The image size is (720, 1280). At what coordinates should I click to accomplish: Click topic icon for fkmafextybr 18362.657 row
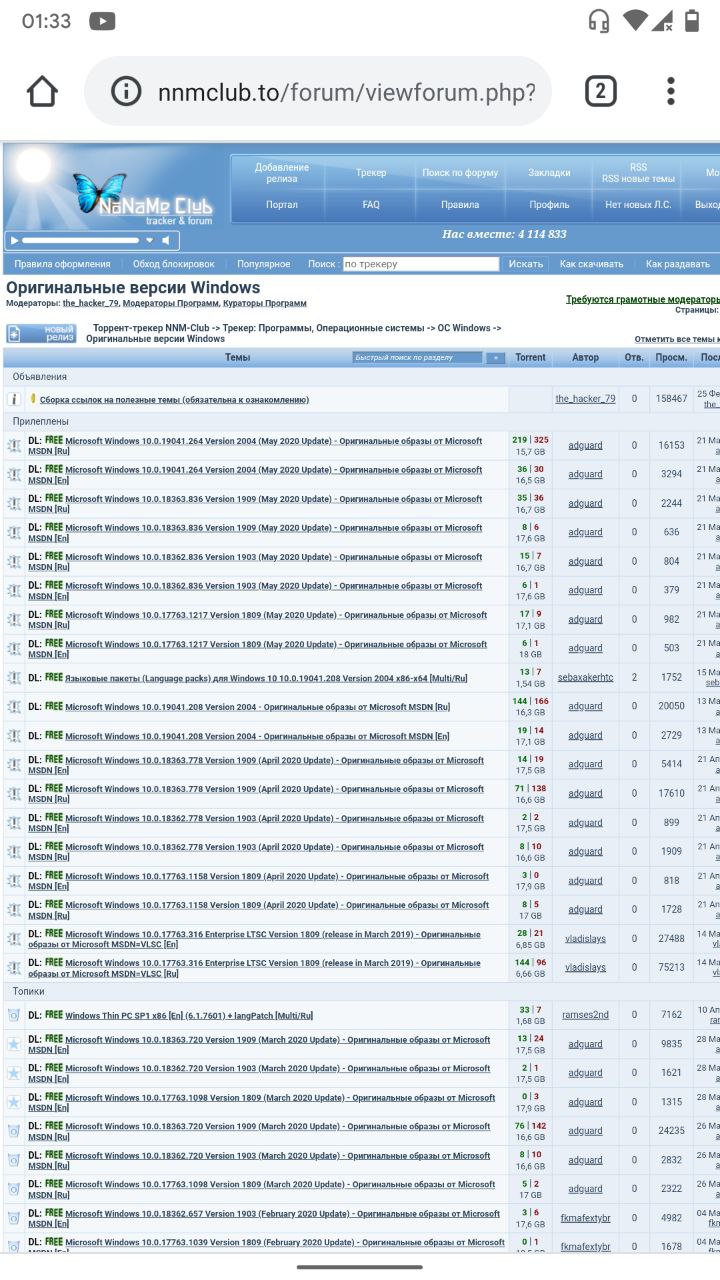[x=13, y=1218]
